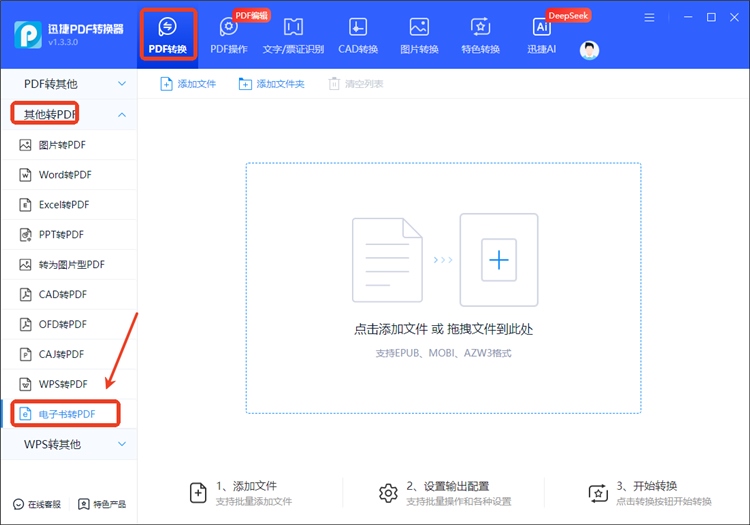The width and height of the screenshot is (750, 525).
Task: Click the version v1.3.3.0 label
Action: point(63,42)
